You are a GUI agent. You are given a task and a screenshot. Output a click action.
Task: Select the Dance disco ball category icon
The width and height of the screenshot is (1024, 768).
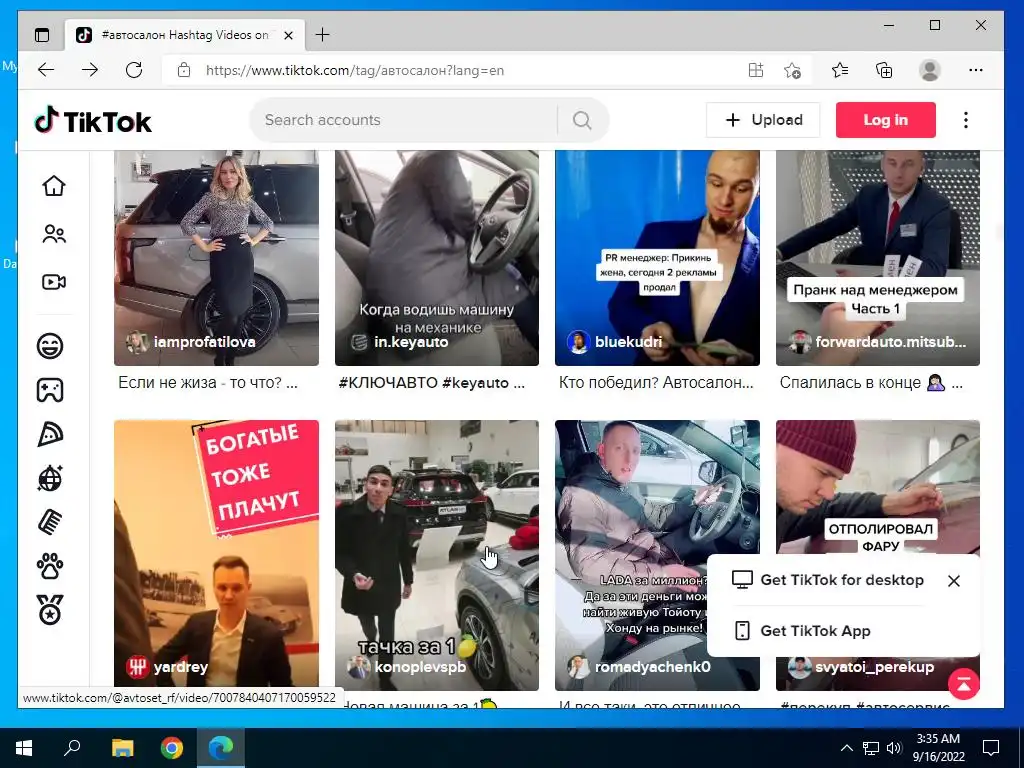[50, 478]
